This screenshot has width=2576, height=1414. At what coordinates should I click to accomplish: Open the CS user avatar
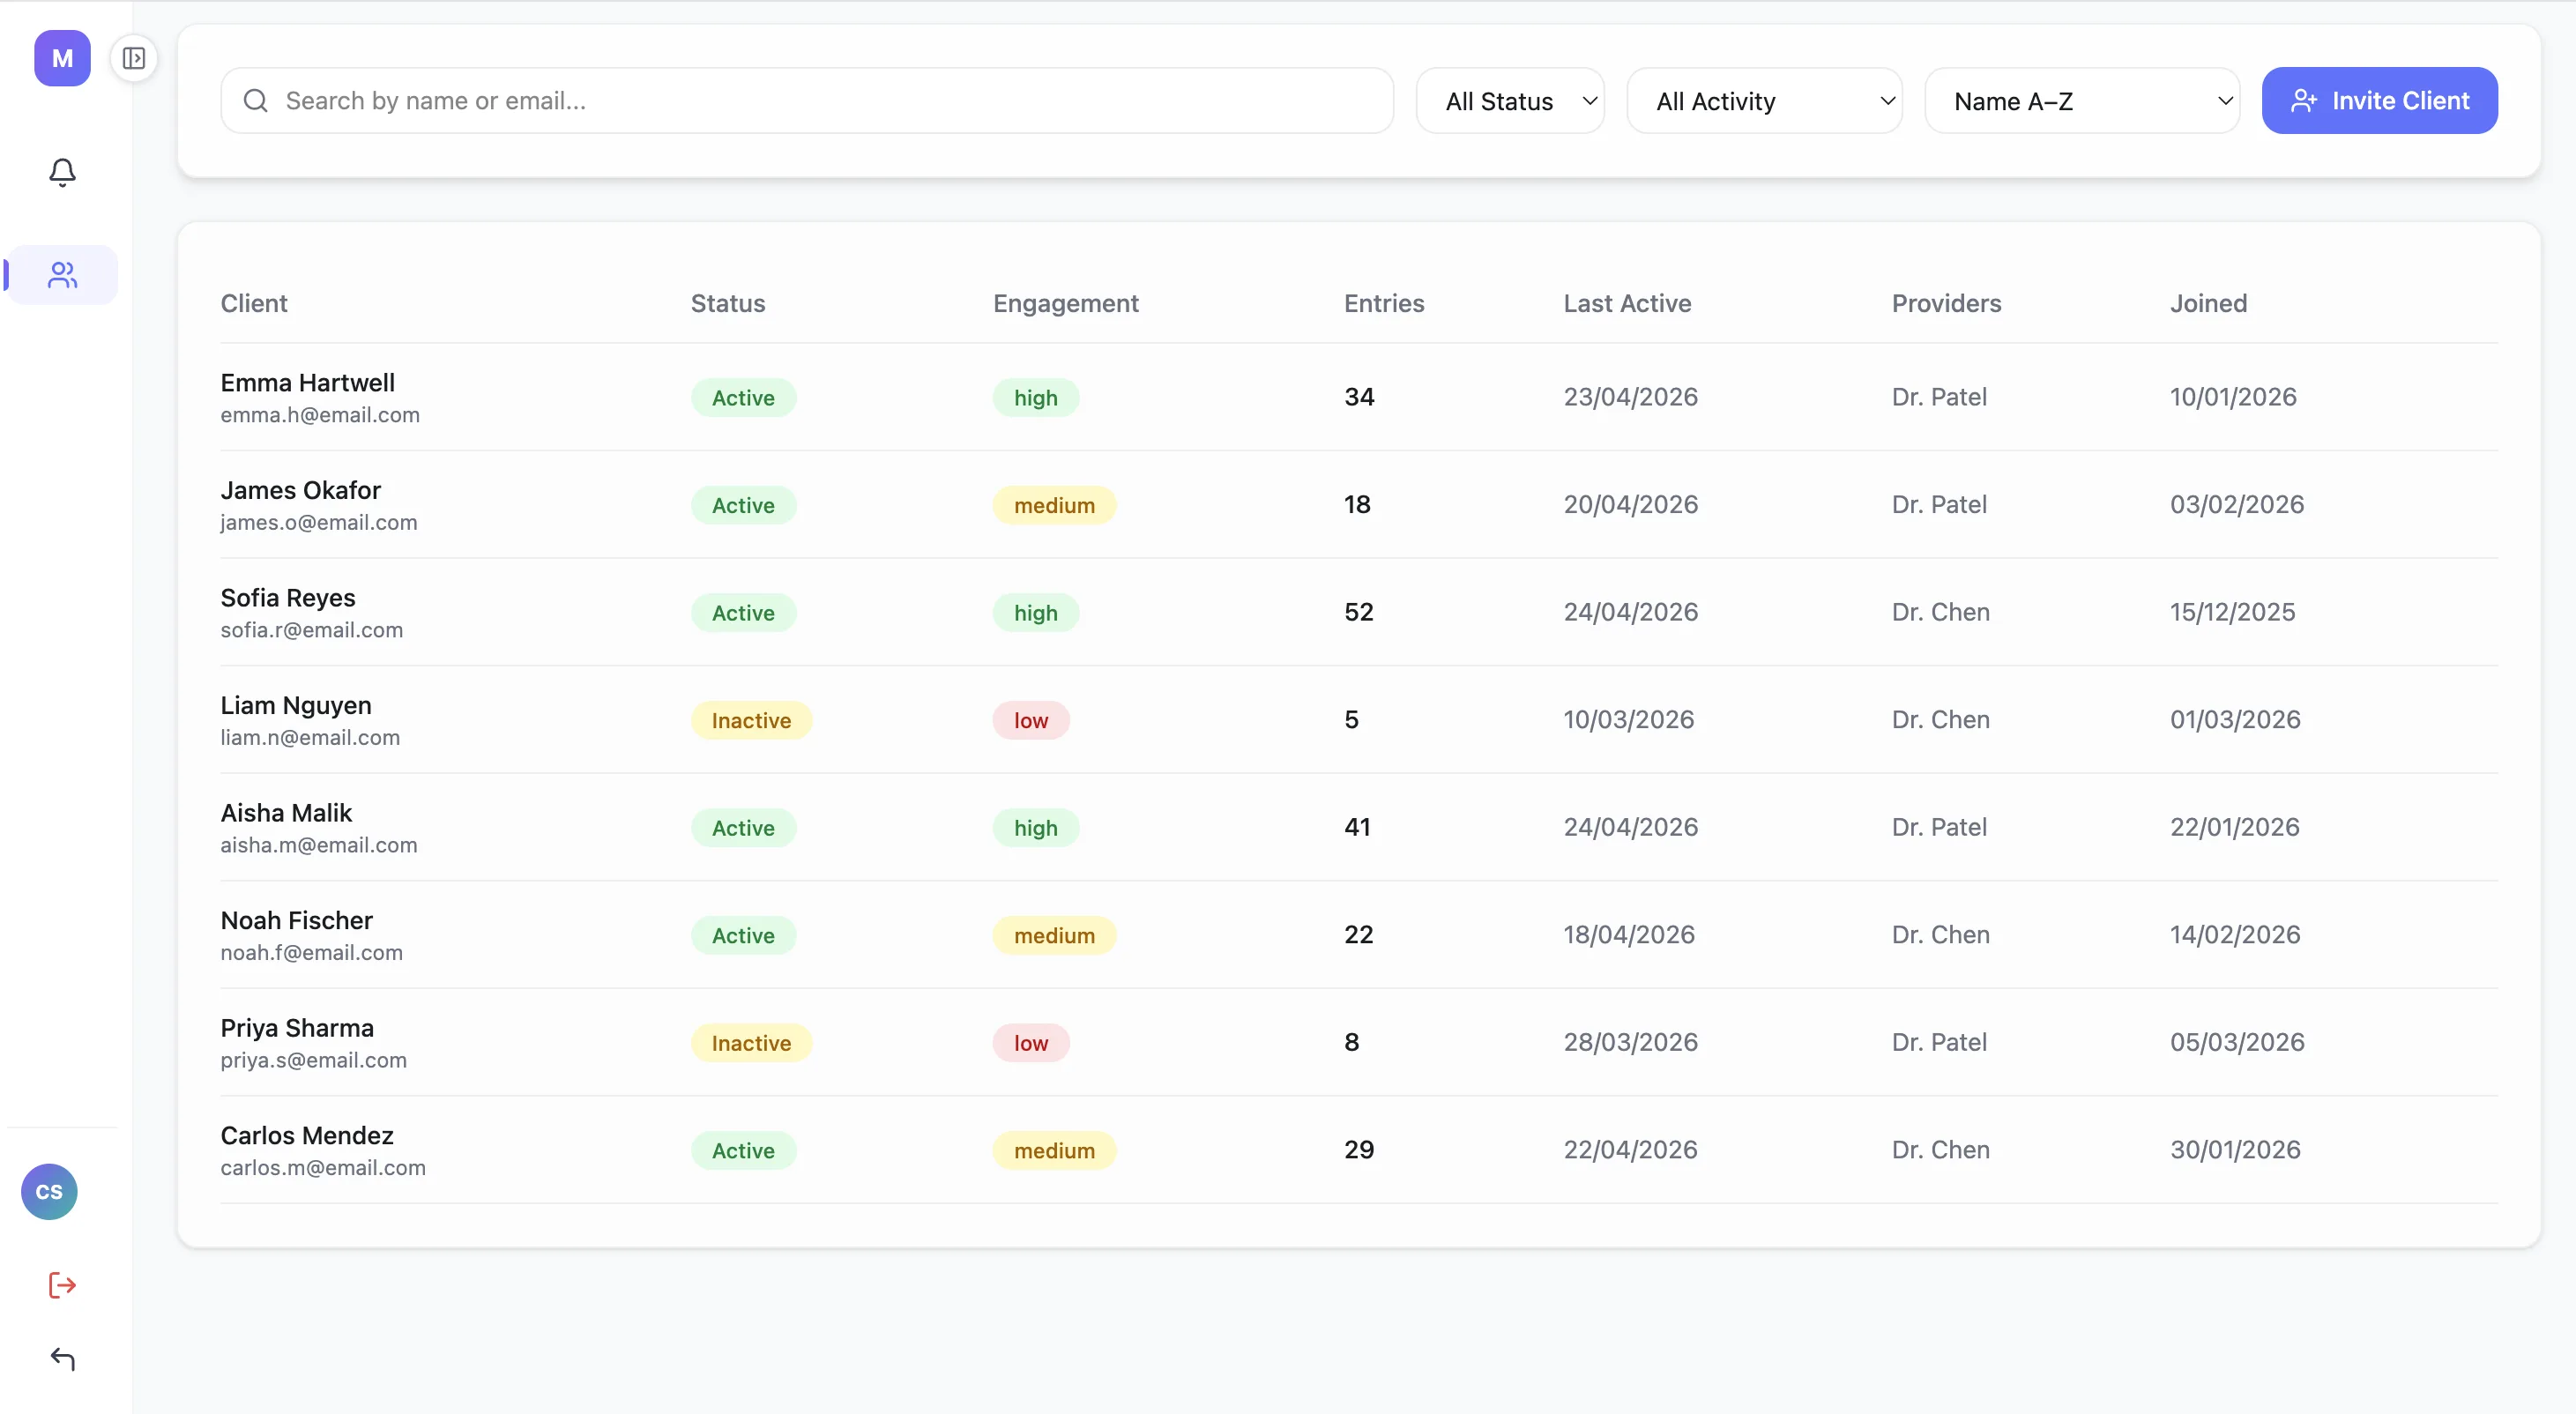49,1191
